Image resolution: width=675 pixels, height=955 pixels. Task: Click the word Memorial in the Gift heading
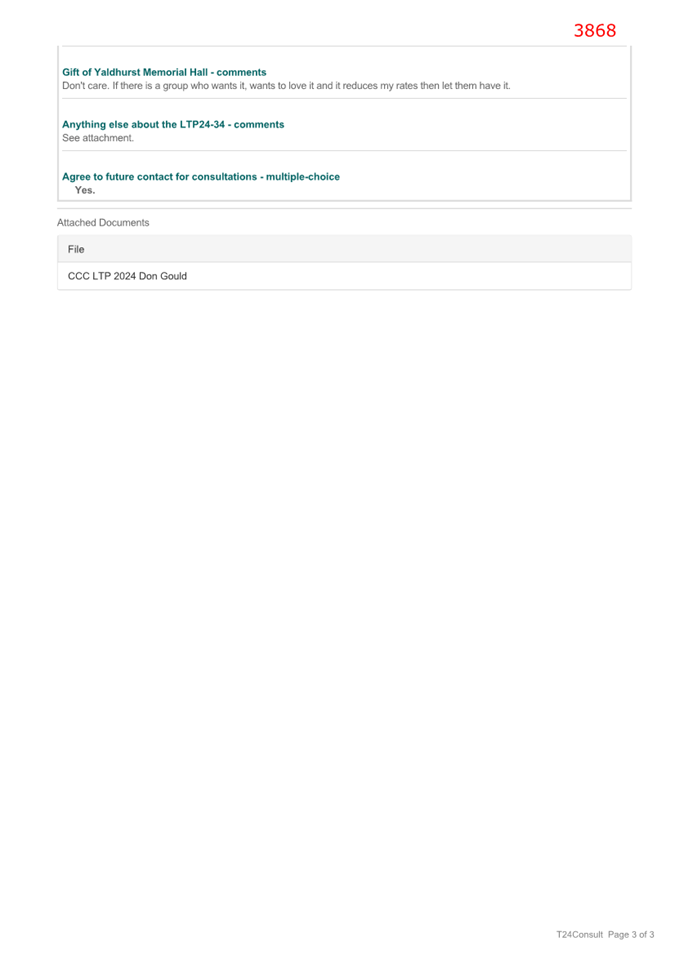click(164, 72)
